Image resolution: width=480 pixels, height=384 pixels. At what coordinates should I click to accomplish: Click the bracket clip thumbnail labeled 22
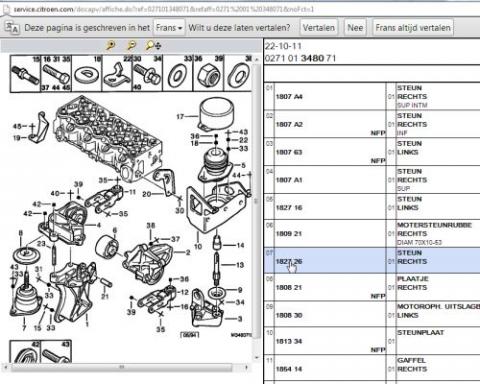pyautogui.click(x=117, y=73)
